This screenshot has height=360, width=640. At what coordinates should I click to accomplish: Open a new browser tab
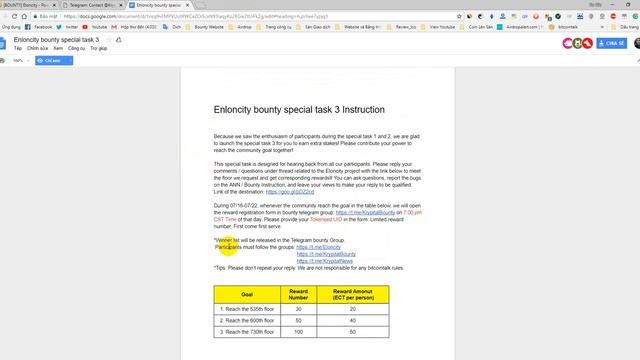[x=201, y=5]
